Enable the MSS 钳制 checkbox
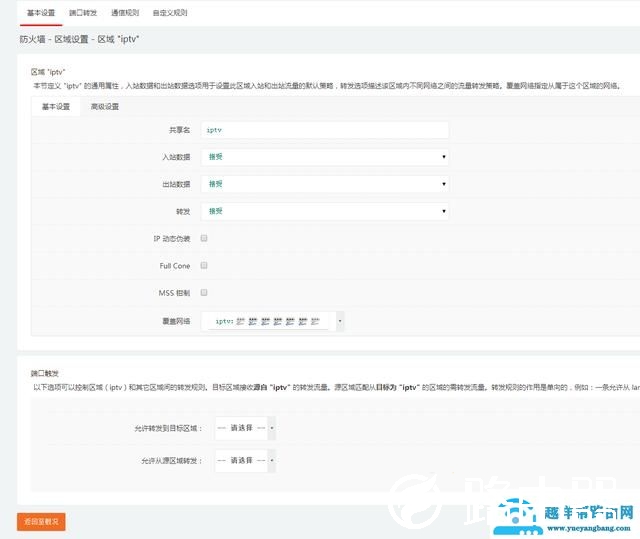This screenshot has width=640, height=539. [204, 293]
